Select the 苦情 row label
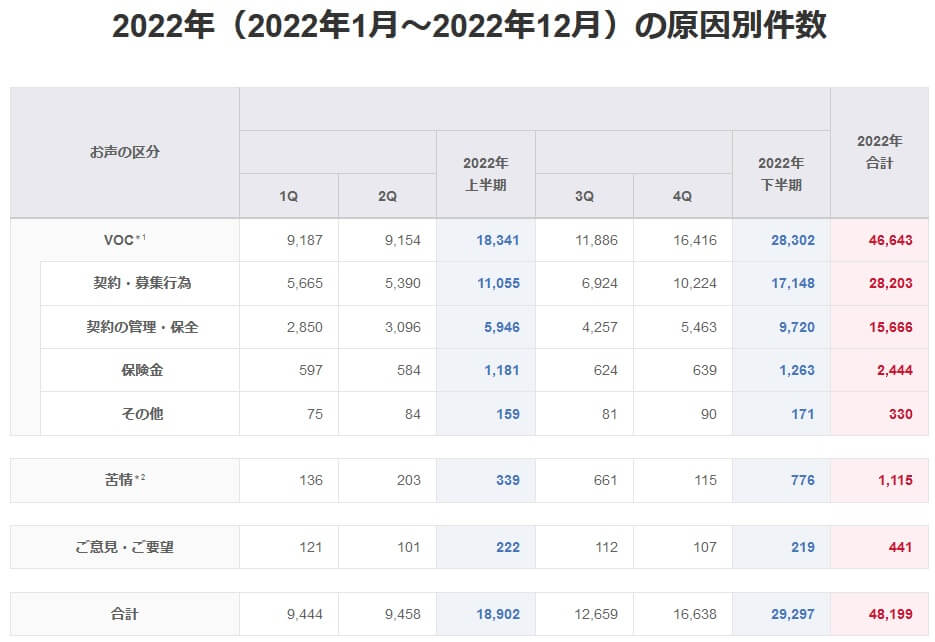 point(125,480)
